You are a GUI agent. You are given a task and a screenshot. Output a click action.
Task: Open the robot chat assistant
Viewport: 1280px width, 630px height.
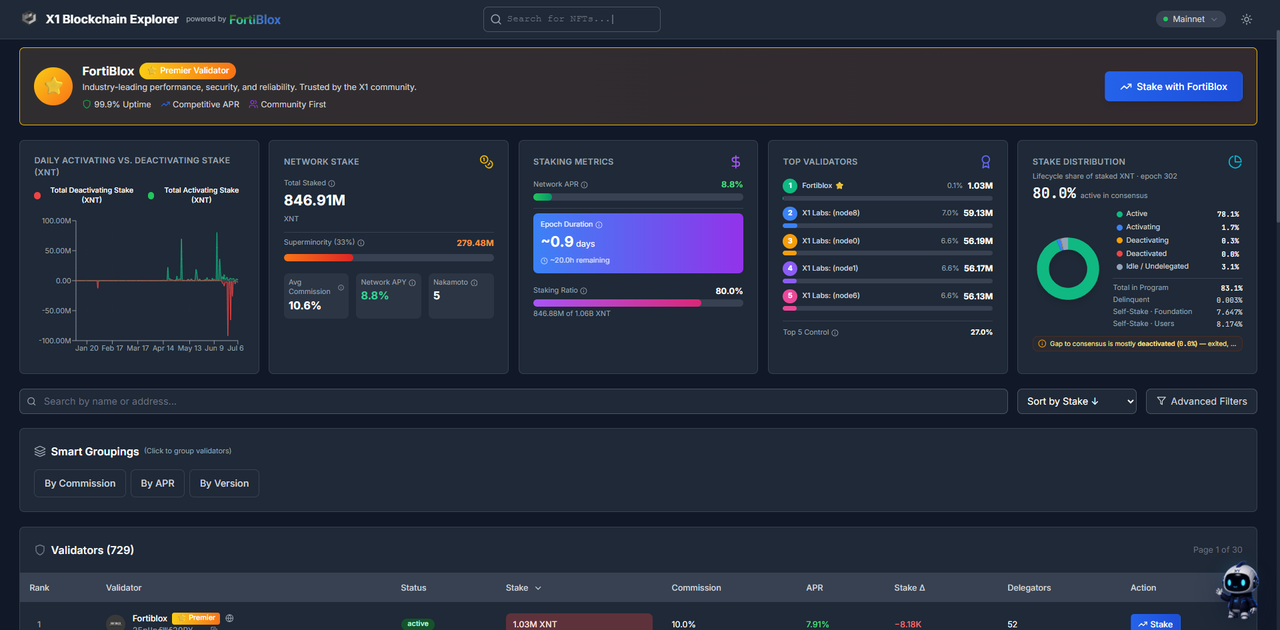[1239, 591]
